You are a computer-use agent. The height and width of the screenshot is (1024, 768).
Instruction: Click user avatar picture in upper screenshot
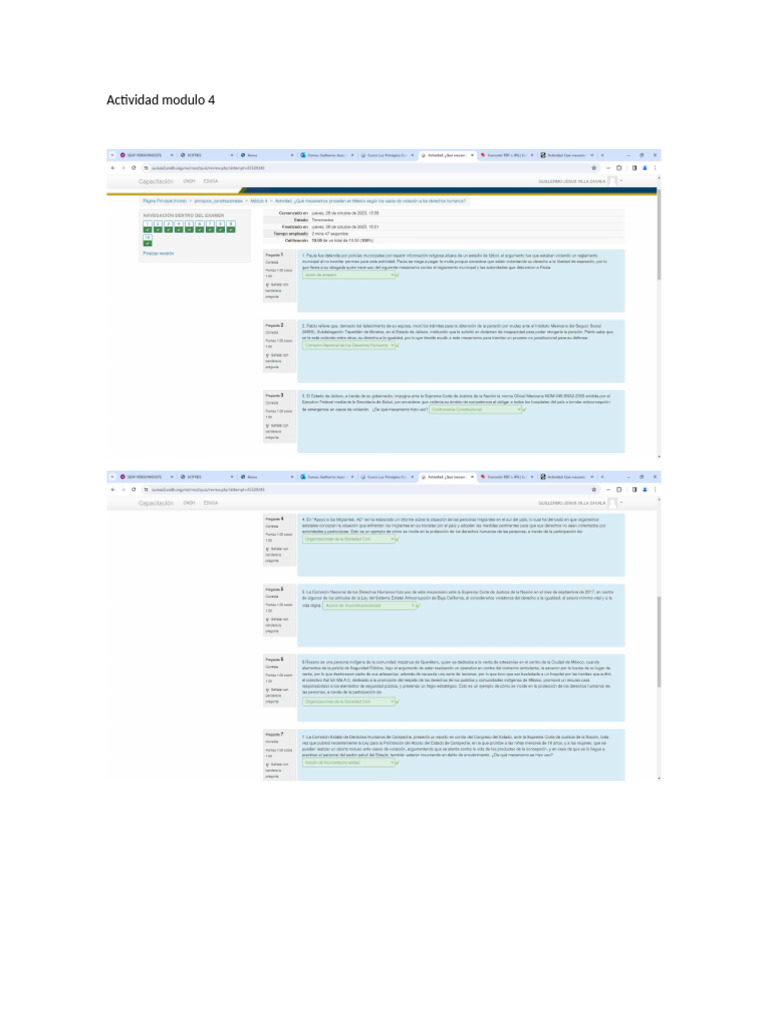point(613,181)
